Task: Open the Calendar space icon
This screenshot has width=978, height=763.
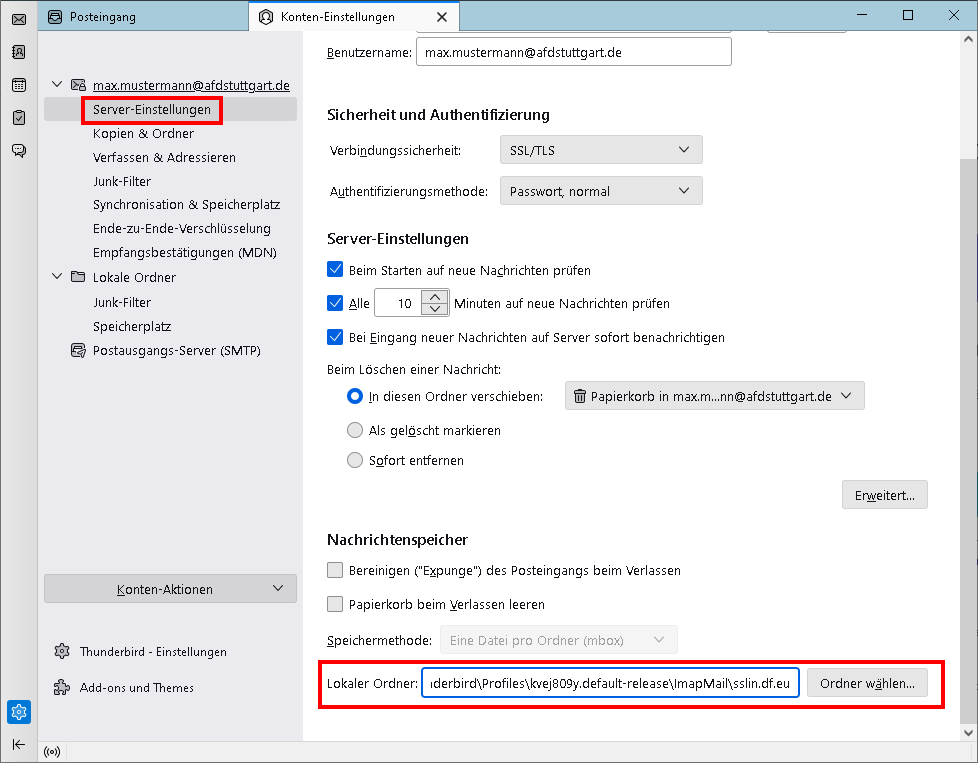Action: tap(18, 85)
